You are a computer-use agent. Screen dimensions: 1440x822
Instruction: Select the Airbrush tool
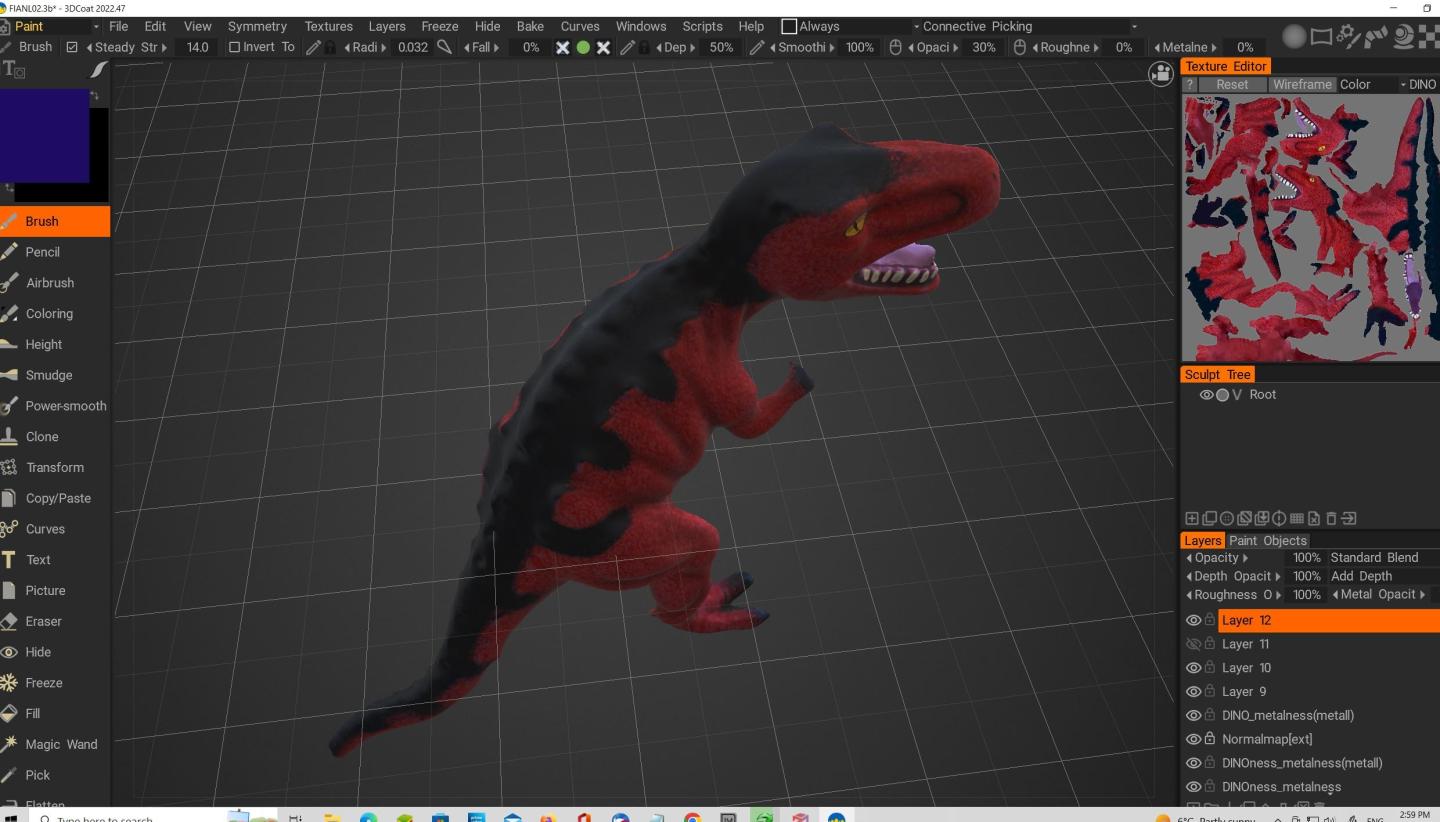(x=54, y=283)
